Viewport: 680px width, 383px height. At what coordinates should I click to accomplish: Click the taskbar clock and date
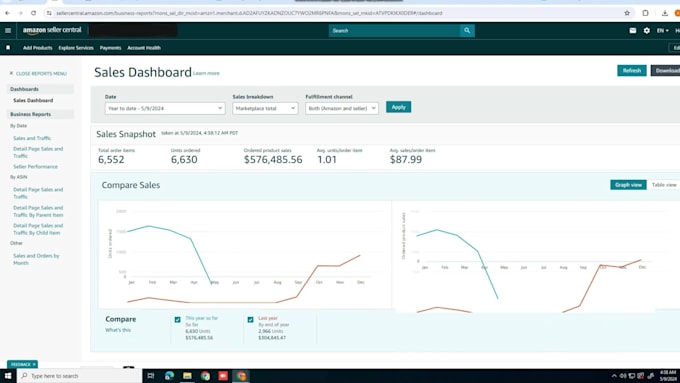pyautogui.click(x=668, y=376)
